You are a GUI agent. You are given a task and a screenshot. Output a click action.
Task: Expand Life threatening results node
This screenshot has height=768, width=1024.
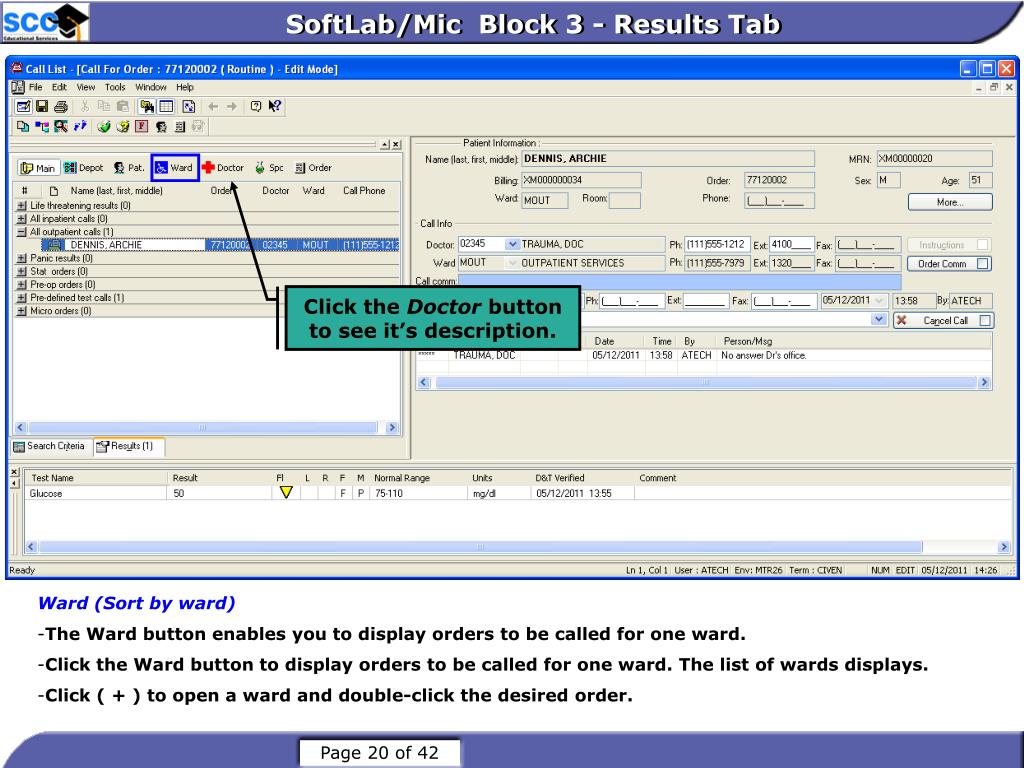click(x=22, y=205)
